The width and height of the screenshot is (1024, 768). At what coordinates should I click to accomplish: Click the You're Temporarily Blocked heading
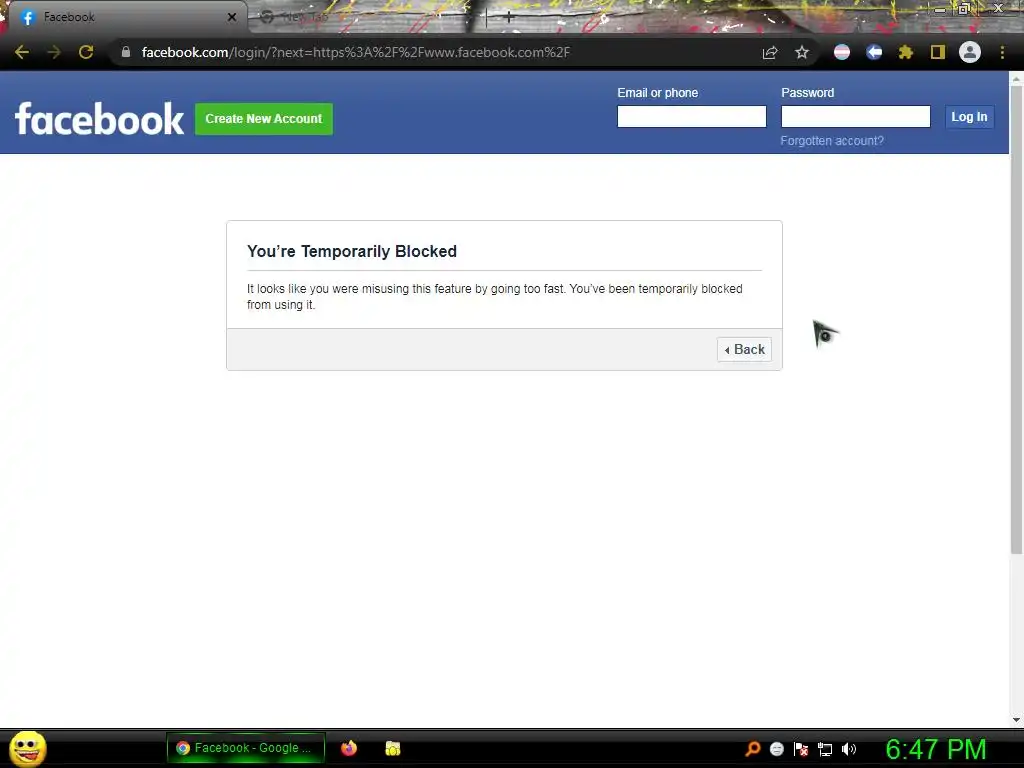pos(352,251)
